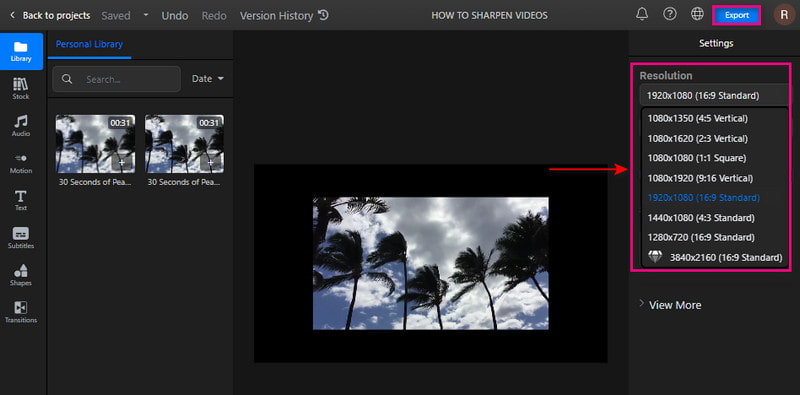Click Redo in the top bar
The width and height of the screenshot is (800, 395).
[x=214, y=15]
